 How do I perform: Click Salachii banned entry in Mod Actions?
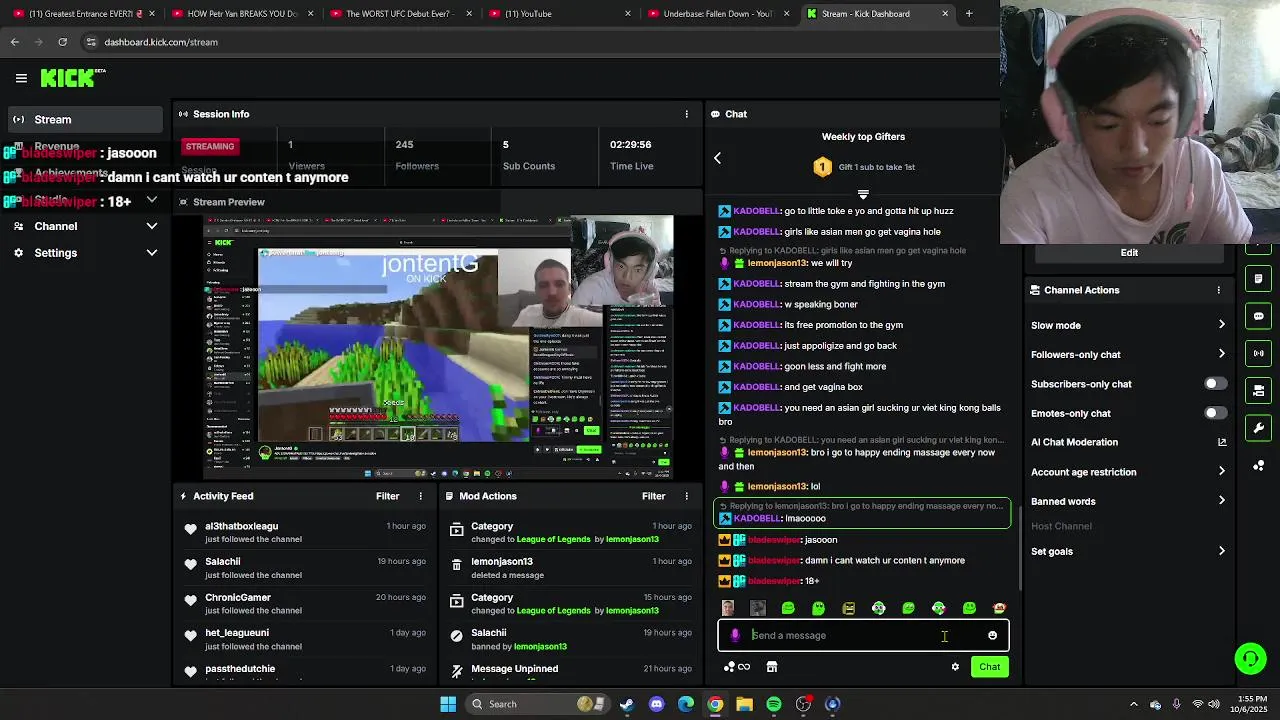(570, 639)
